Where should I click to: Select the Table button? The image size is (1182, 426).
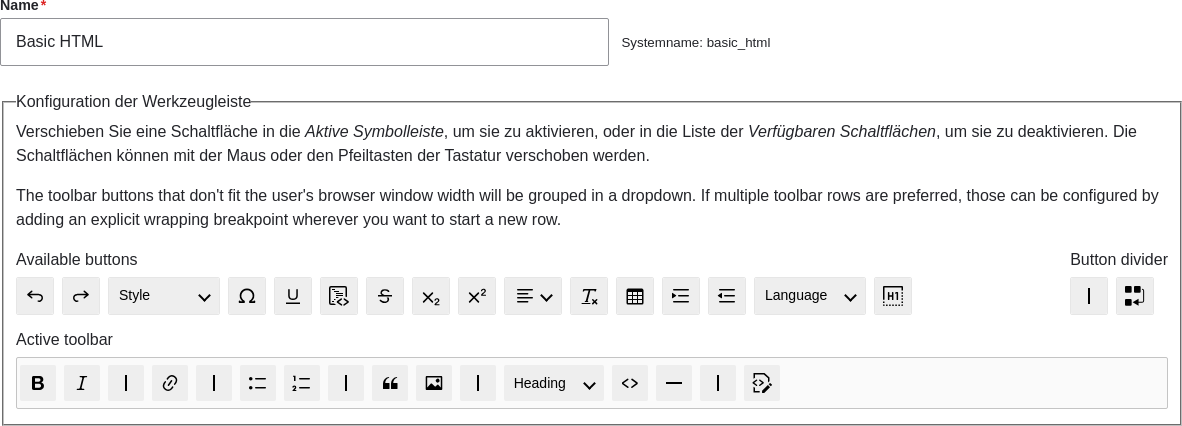(x=635, y=296)
